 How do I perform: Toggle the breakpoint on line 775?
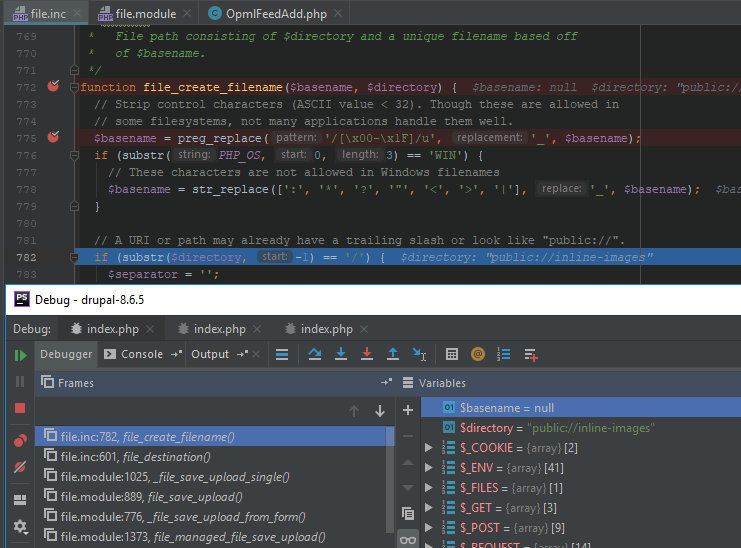[x=53, y=137]
